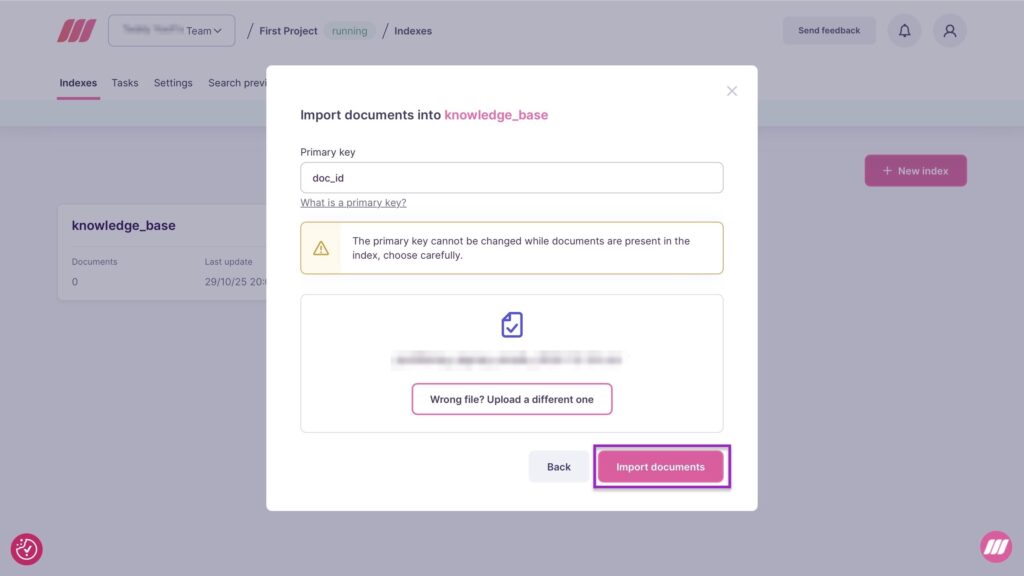Click Wrong file? Upload a different one
The height and width of the screenshot is (576, 1024).
511,398
